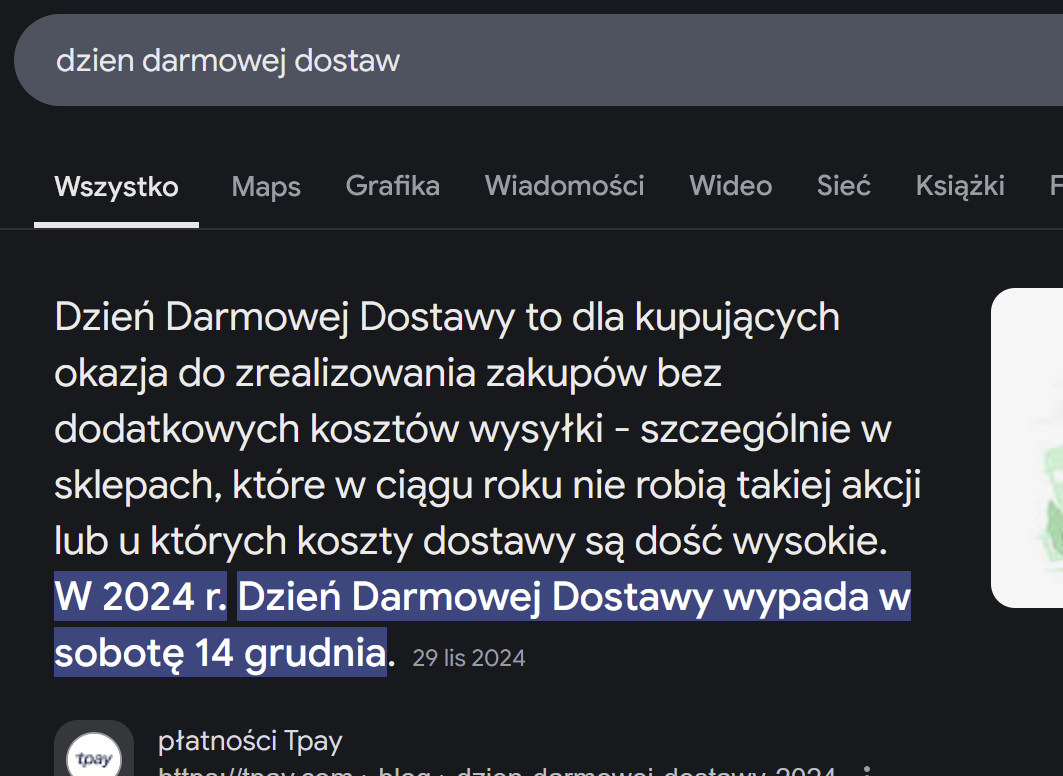Click the highlighted 'W 2024 r.' text
This screenshot has width=1063, height=776.
click(x=141, y=597)
